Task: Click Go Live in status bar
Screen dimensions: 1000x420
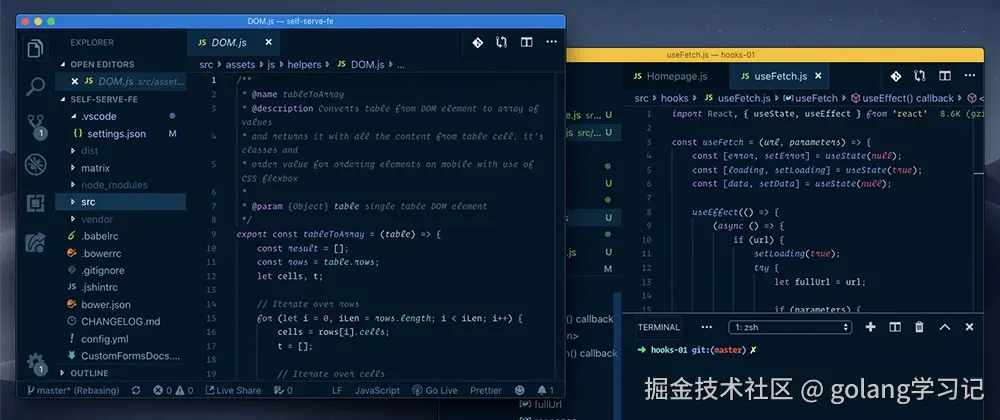Action: click(435, 390)
